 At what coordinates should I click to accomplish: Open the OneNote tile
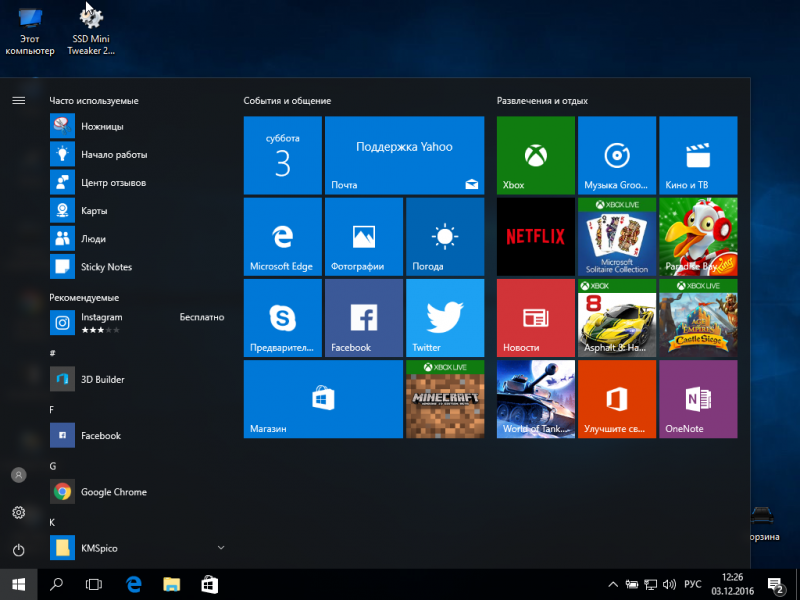point(698,399)
